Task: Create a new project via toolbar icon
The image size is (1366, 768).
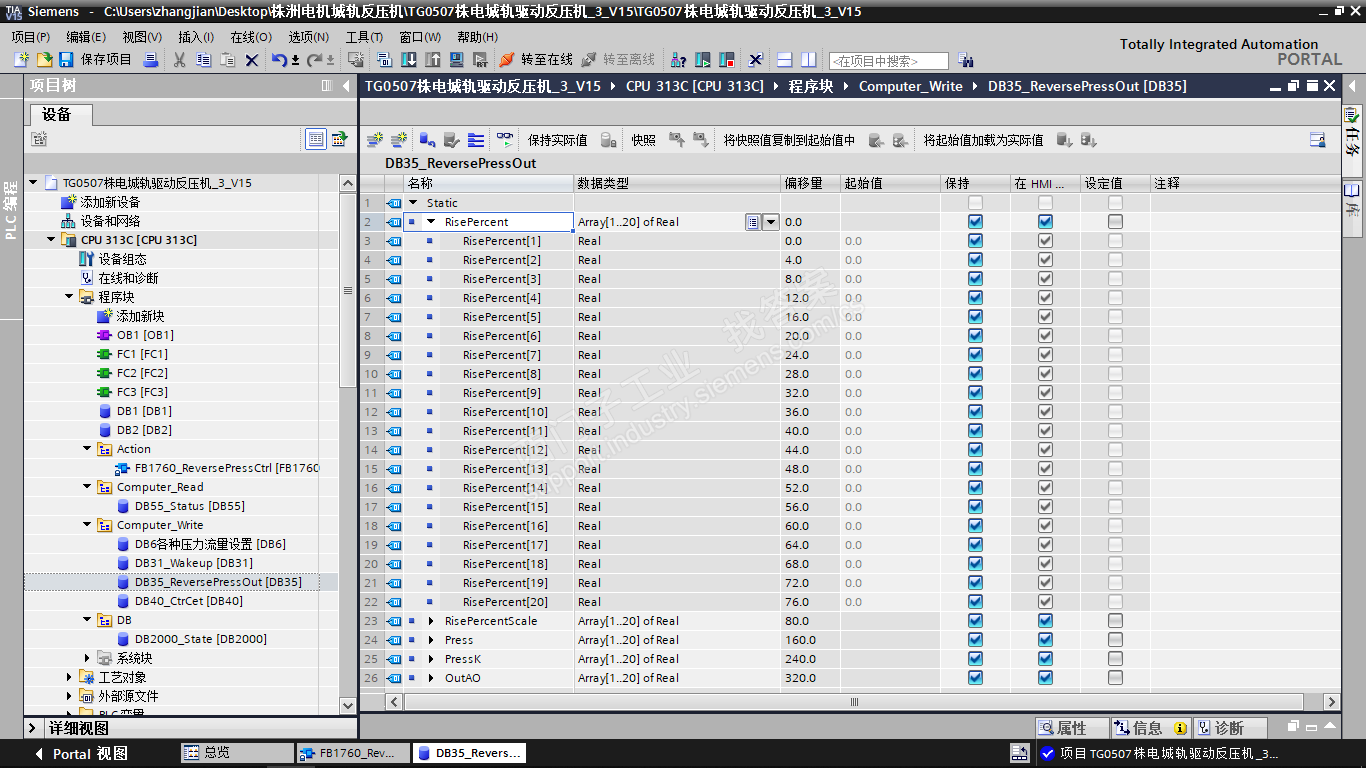Action: point(21,60)
